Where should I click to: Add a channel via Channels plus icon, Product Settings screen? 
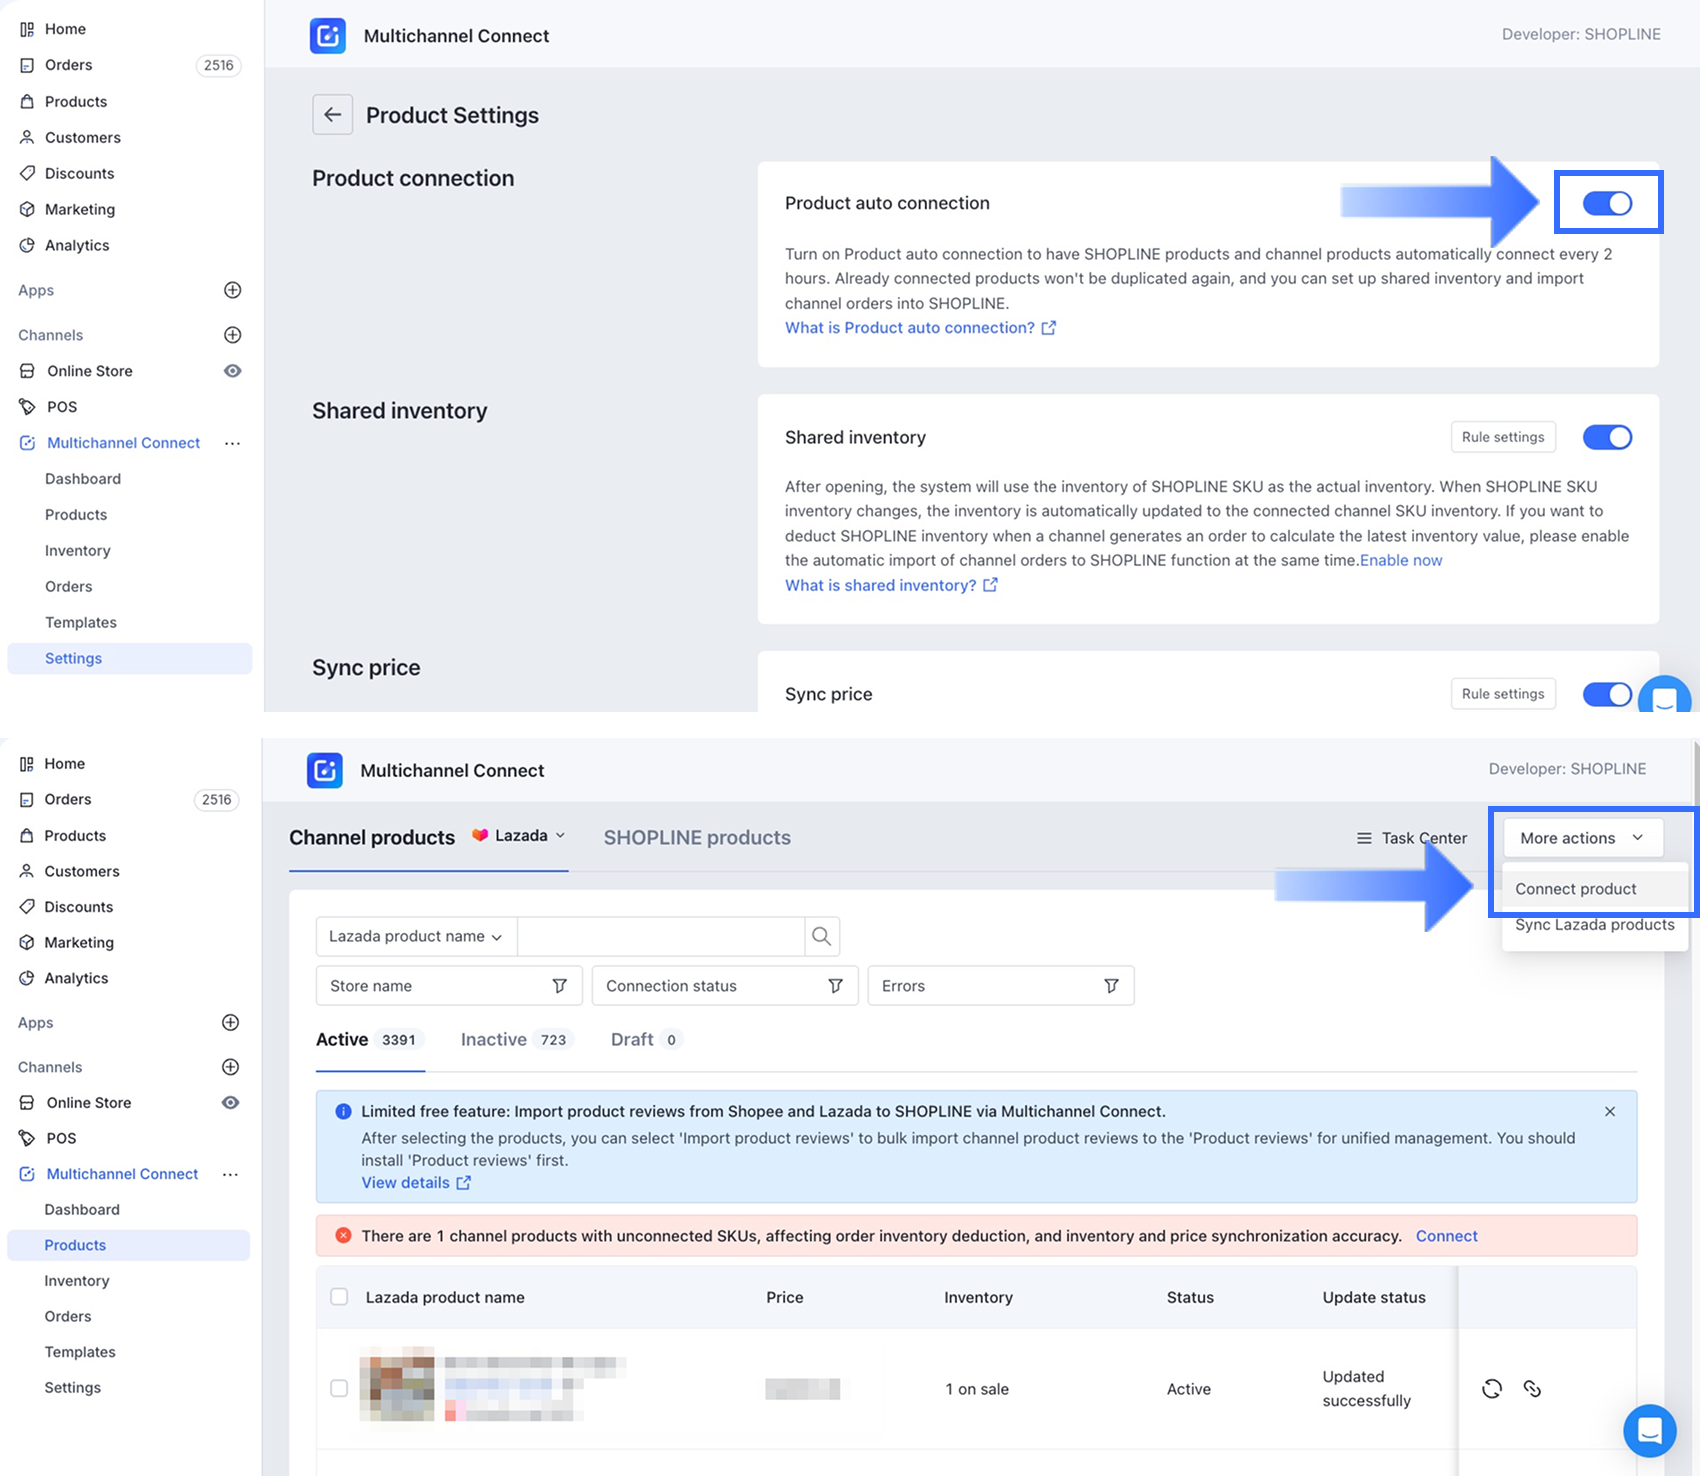point(232,335)
